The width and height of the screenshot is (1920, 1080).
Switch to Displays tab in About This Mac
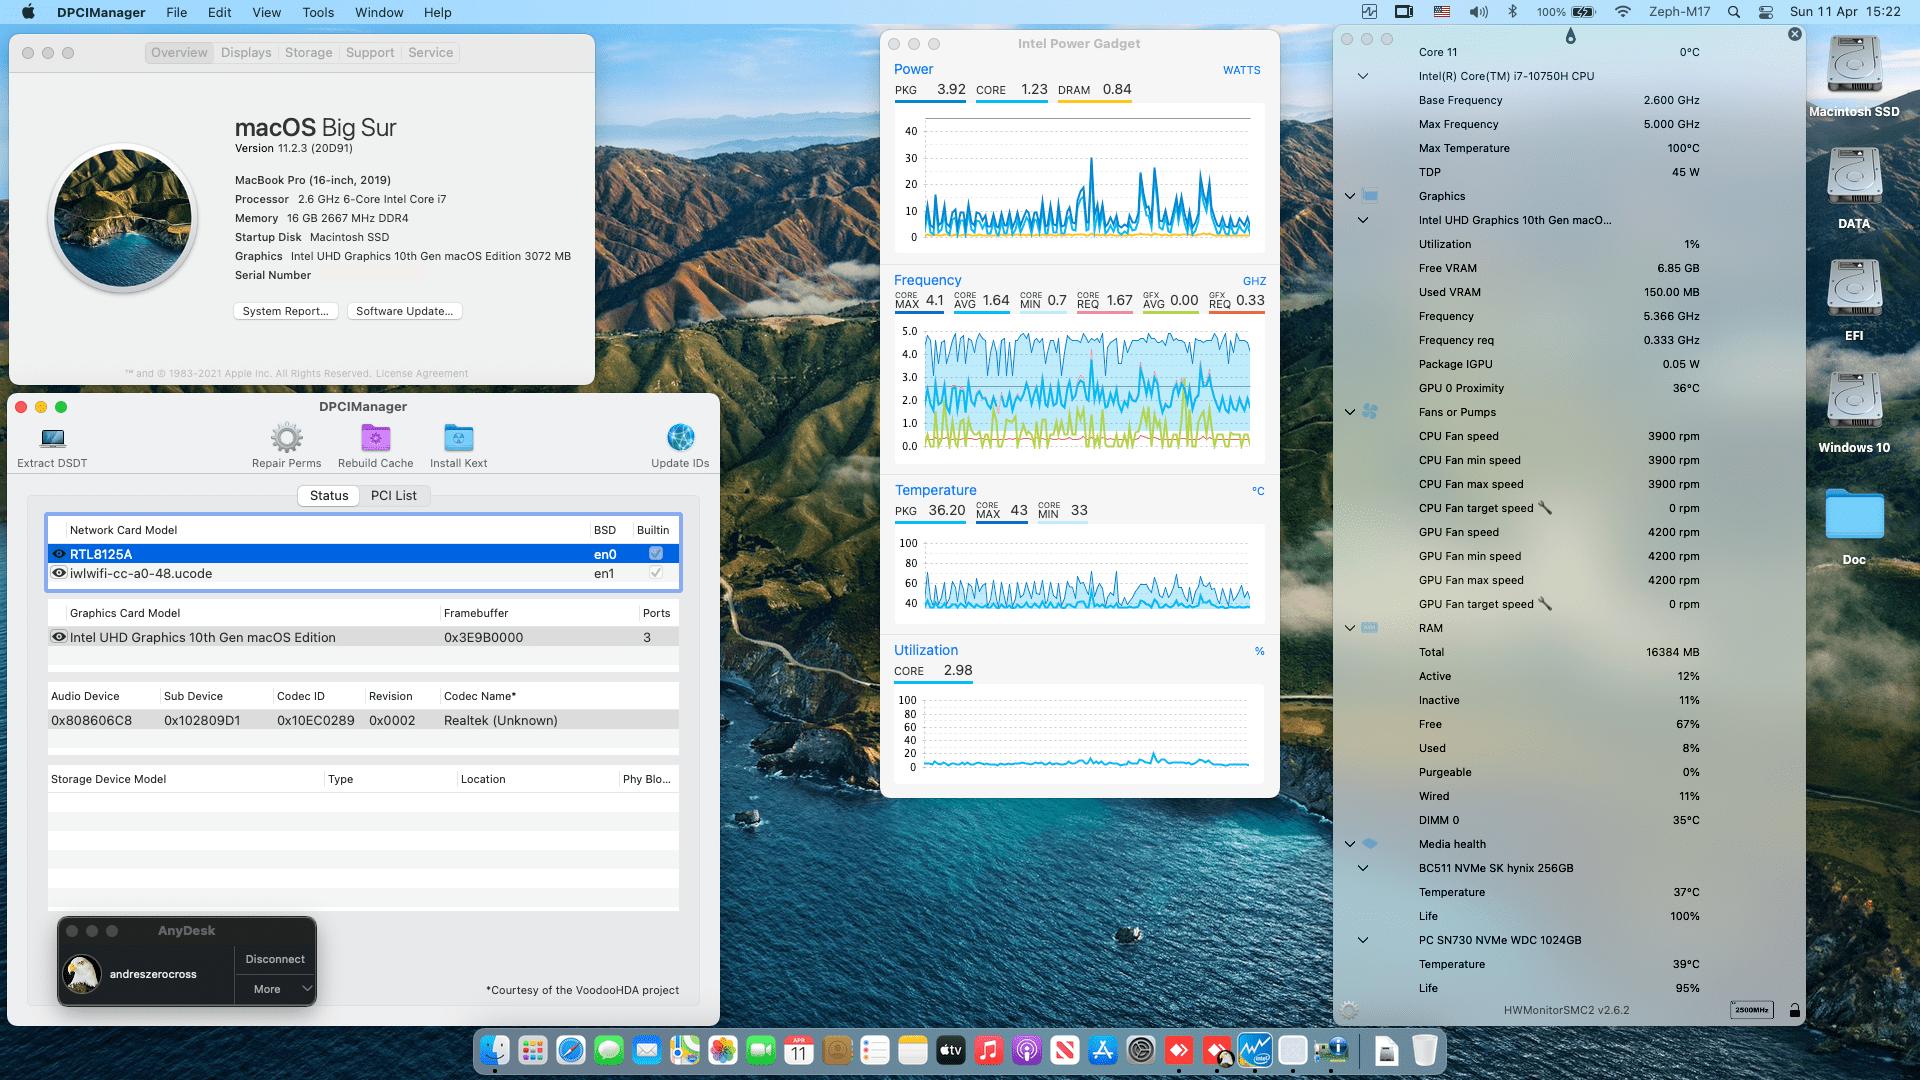(246, 52)
